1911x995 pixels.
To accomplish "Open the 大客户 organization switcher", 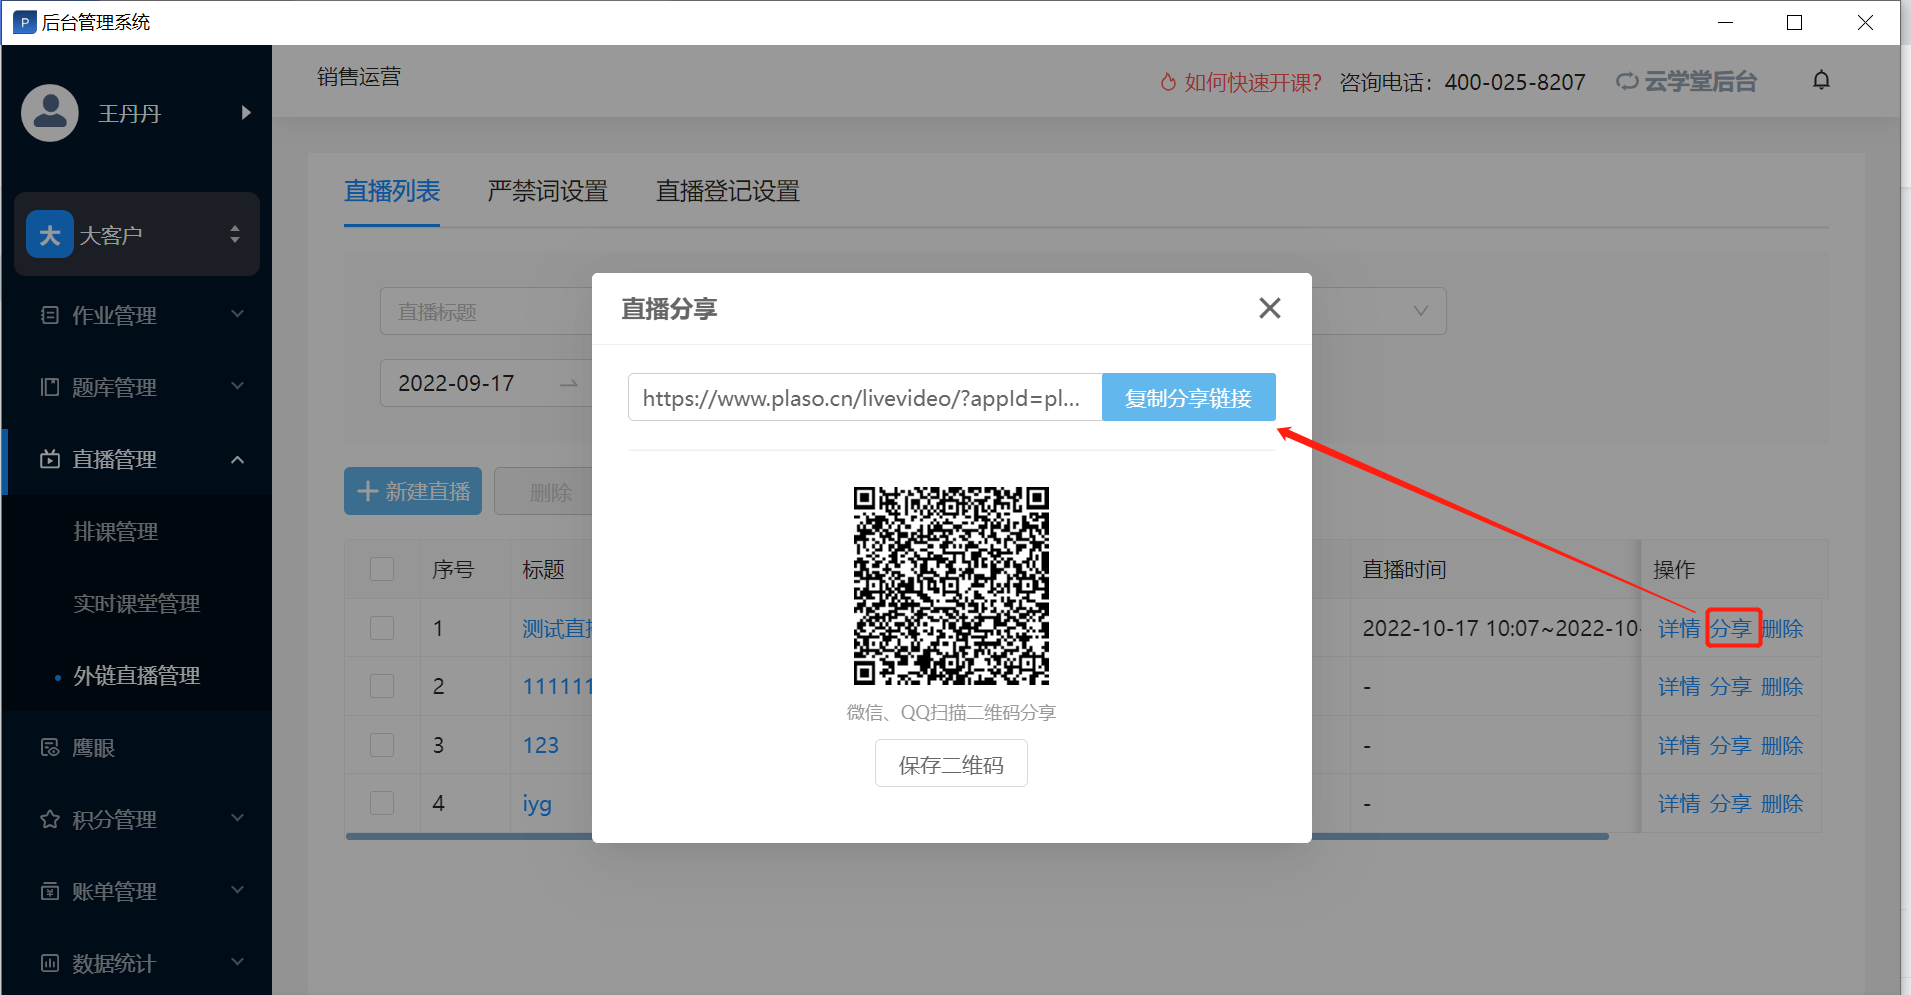I will [x=137, y=234].
